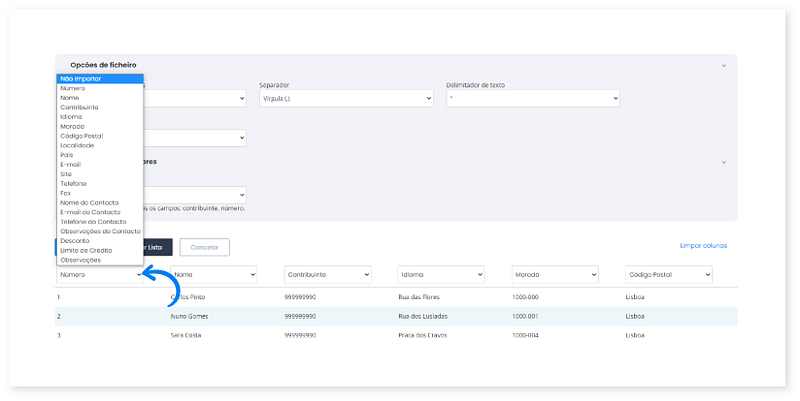Image resolution: width=800 pixels, height=401 pixels.
Task: Open the Código Postal column dropdown
Action: click(x=667, y=273)
